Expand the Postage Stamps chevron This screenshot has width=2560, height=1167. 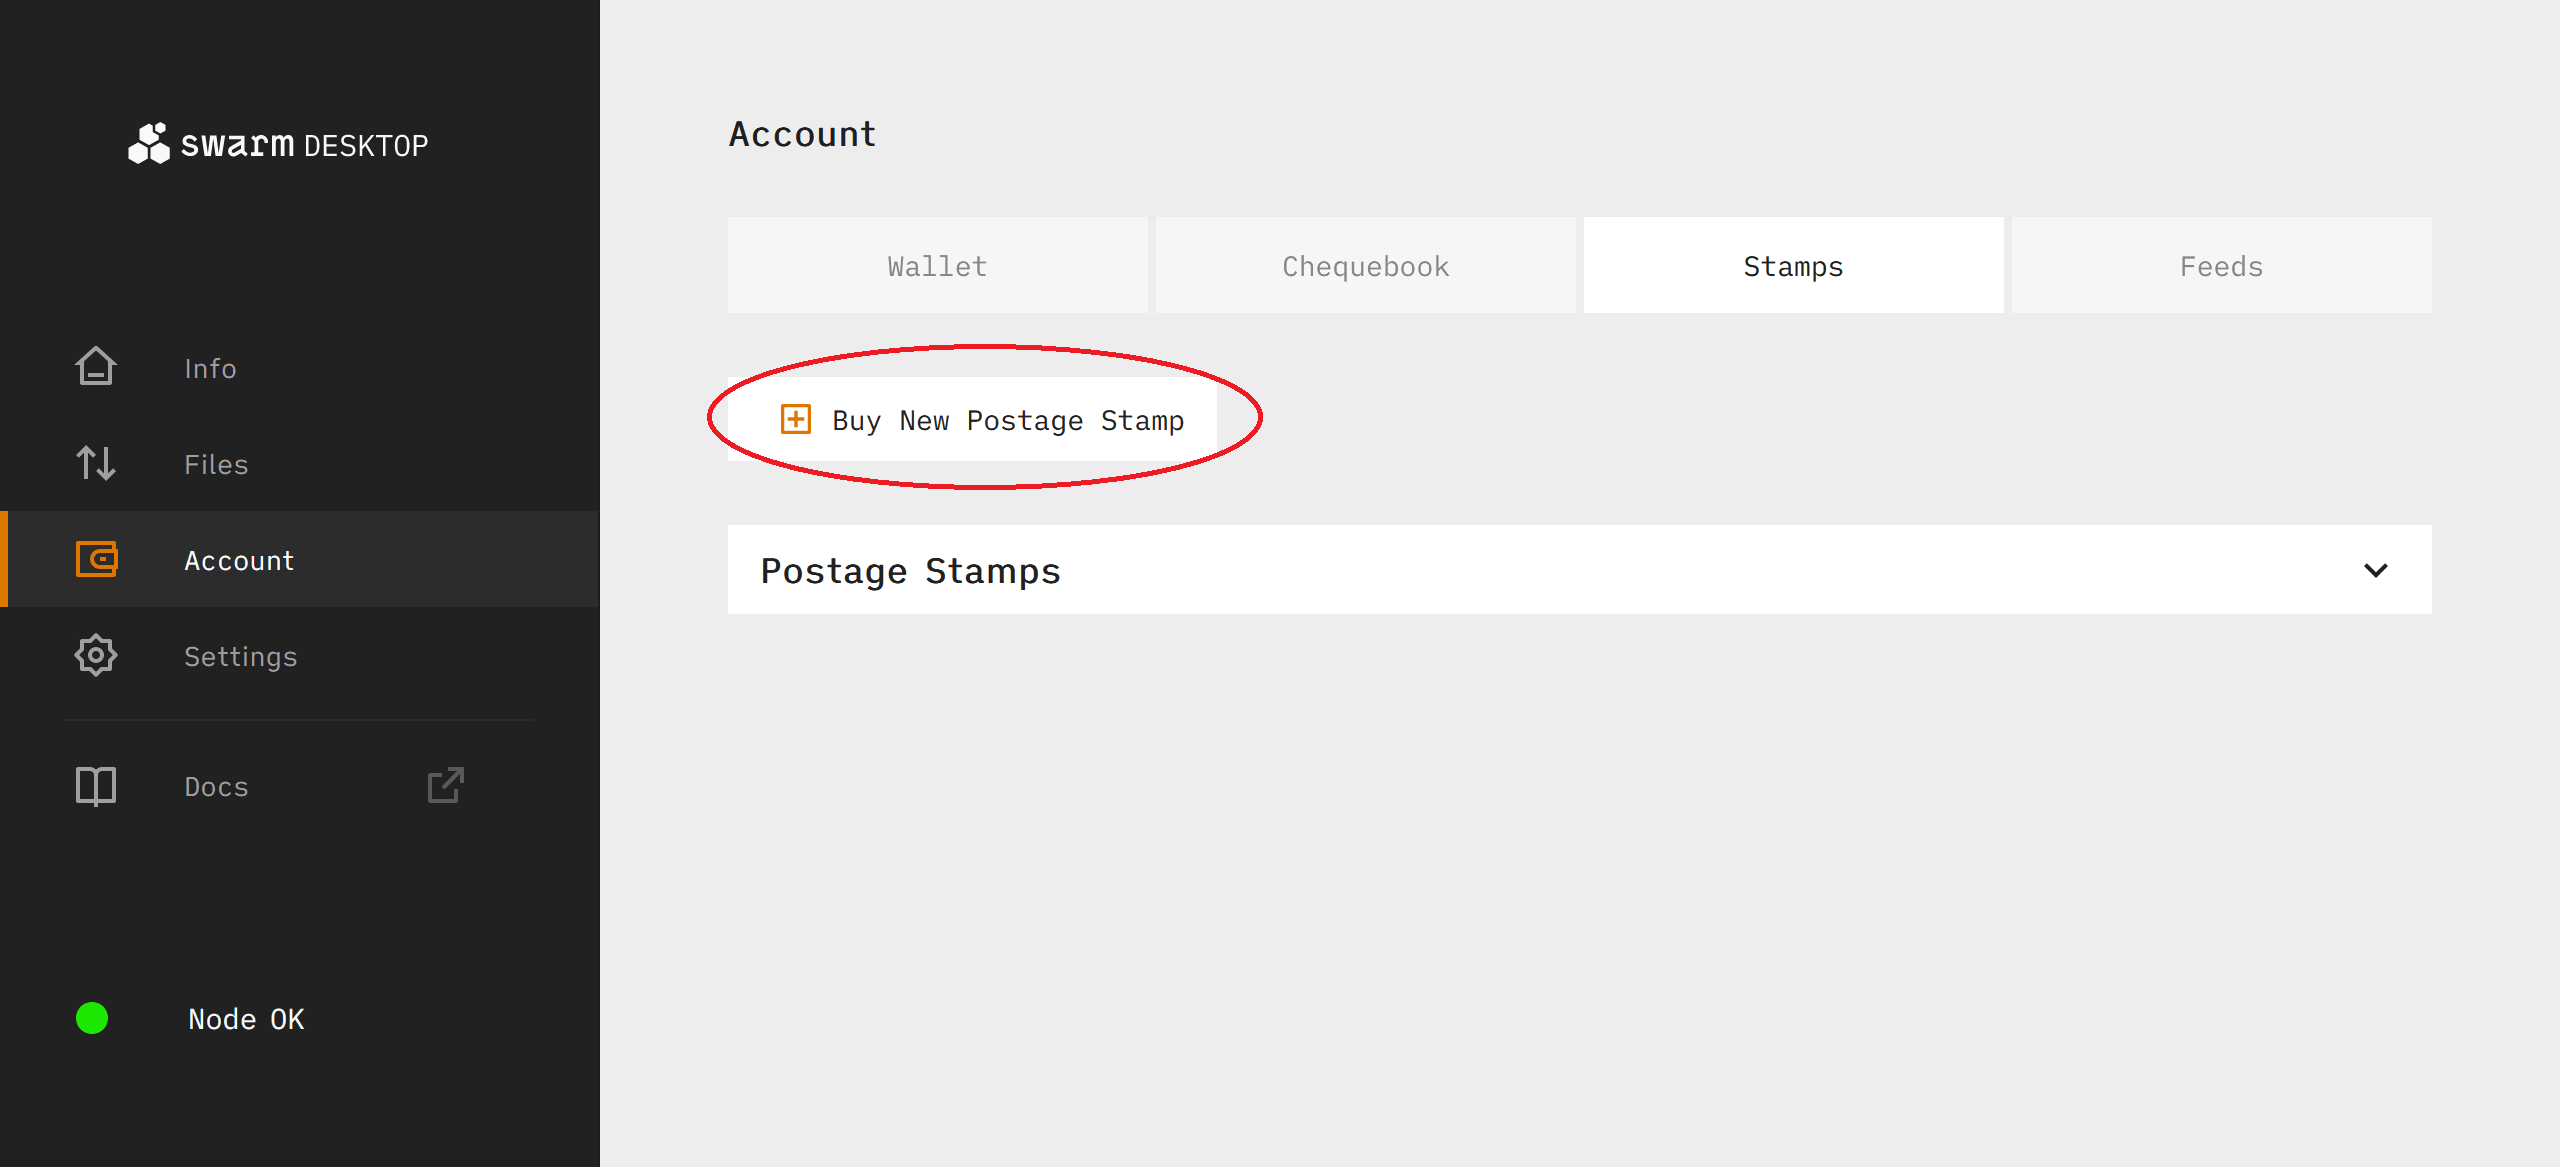pyautogui.click(x=2375, y=570)
